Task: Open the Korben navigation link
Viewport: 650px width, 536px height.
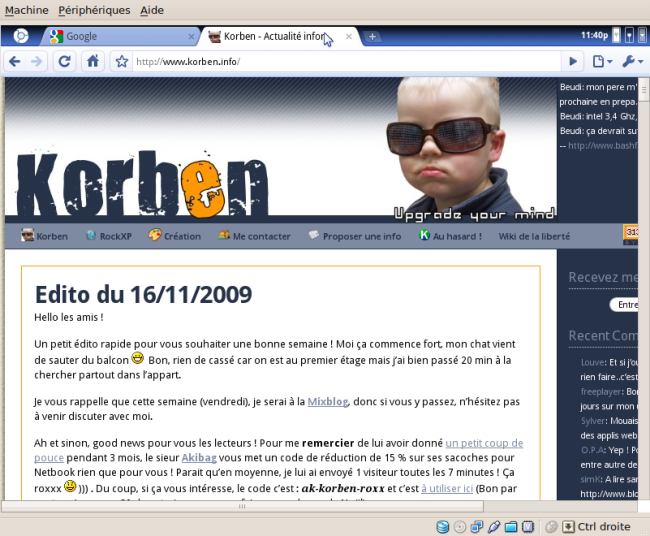Action: pyautogui.click(x=52, y=236)
